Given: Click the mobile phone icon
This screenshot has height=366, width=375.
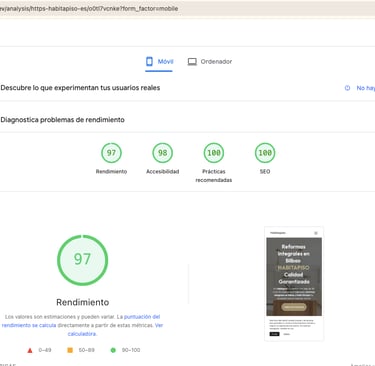Looking at the screenshot, I should 149,61.
